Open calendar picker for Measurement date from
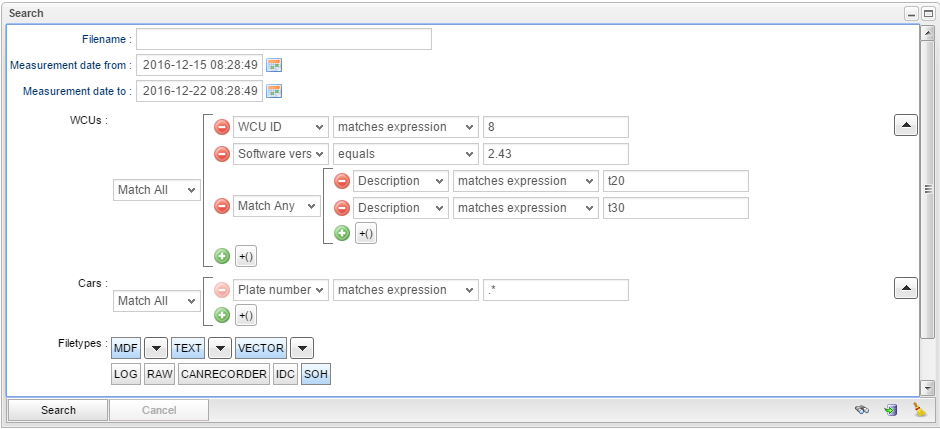The image size is (940, 429). [x=274, y=65]
